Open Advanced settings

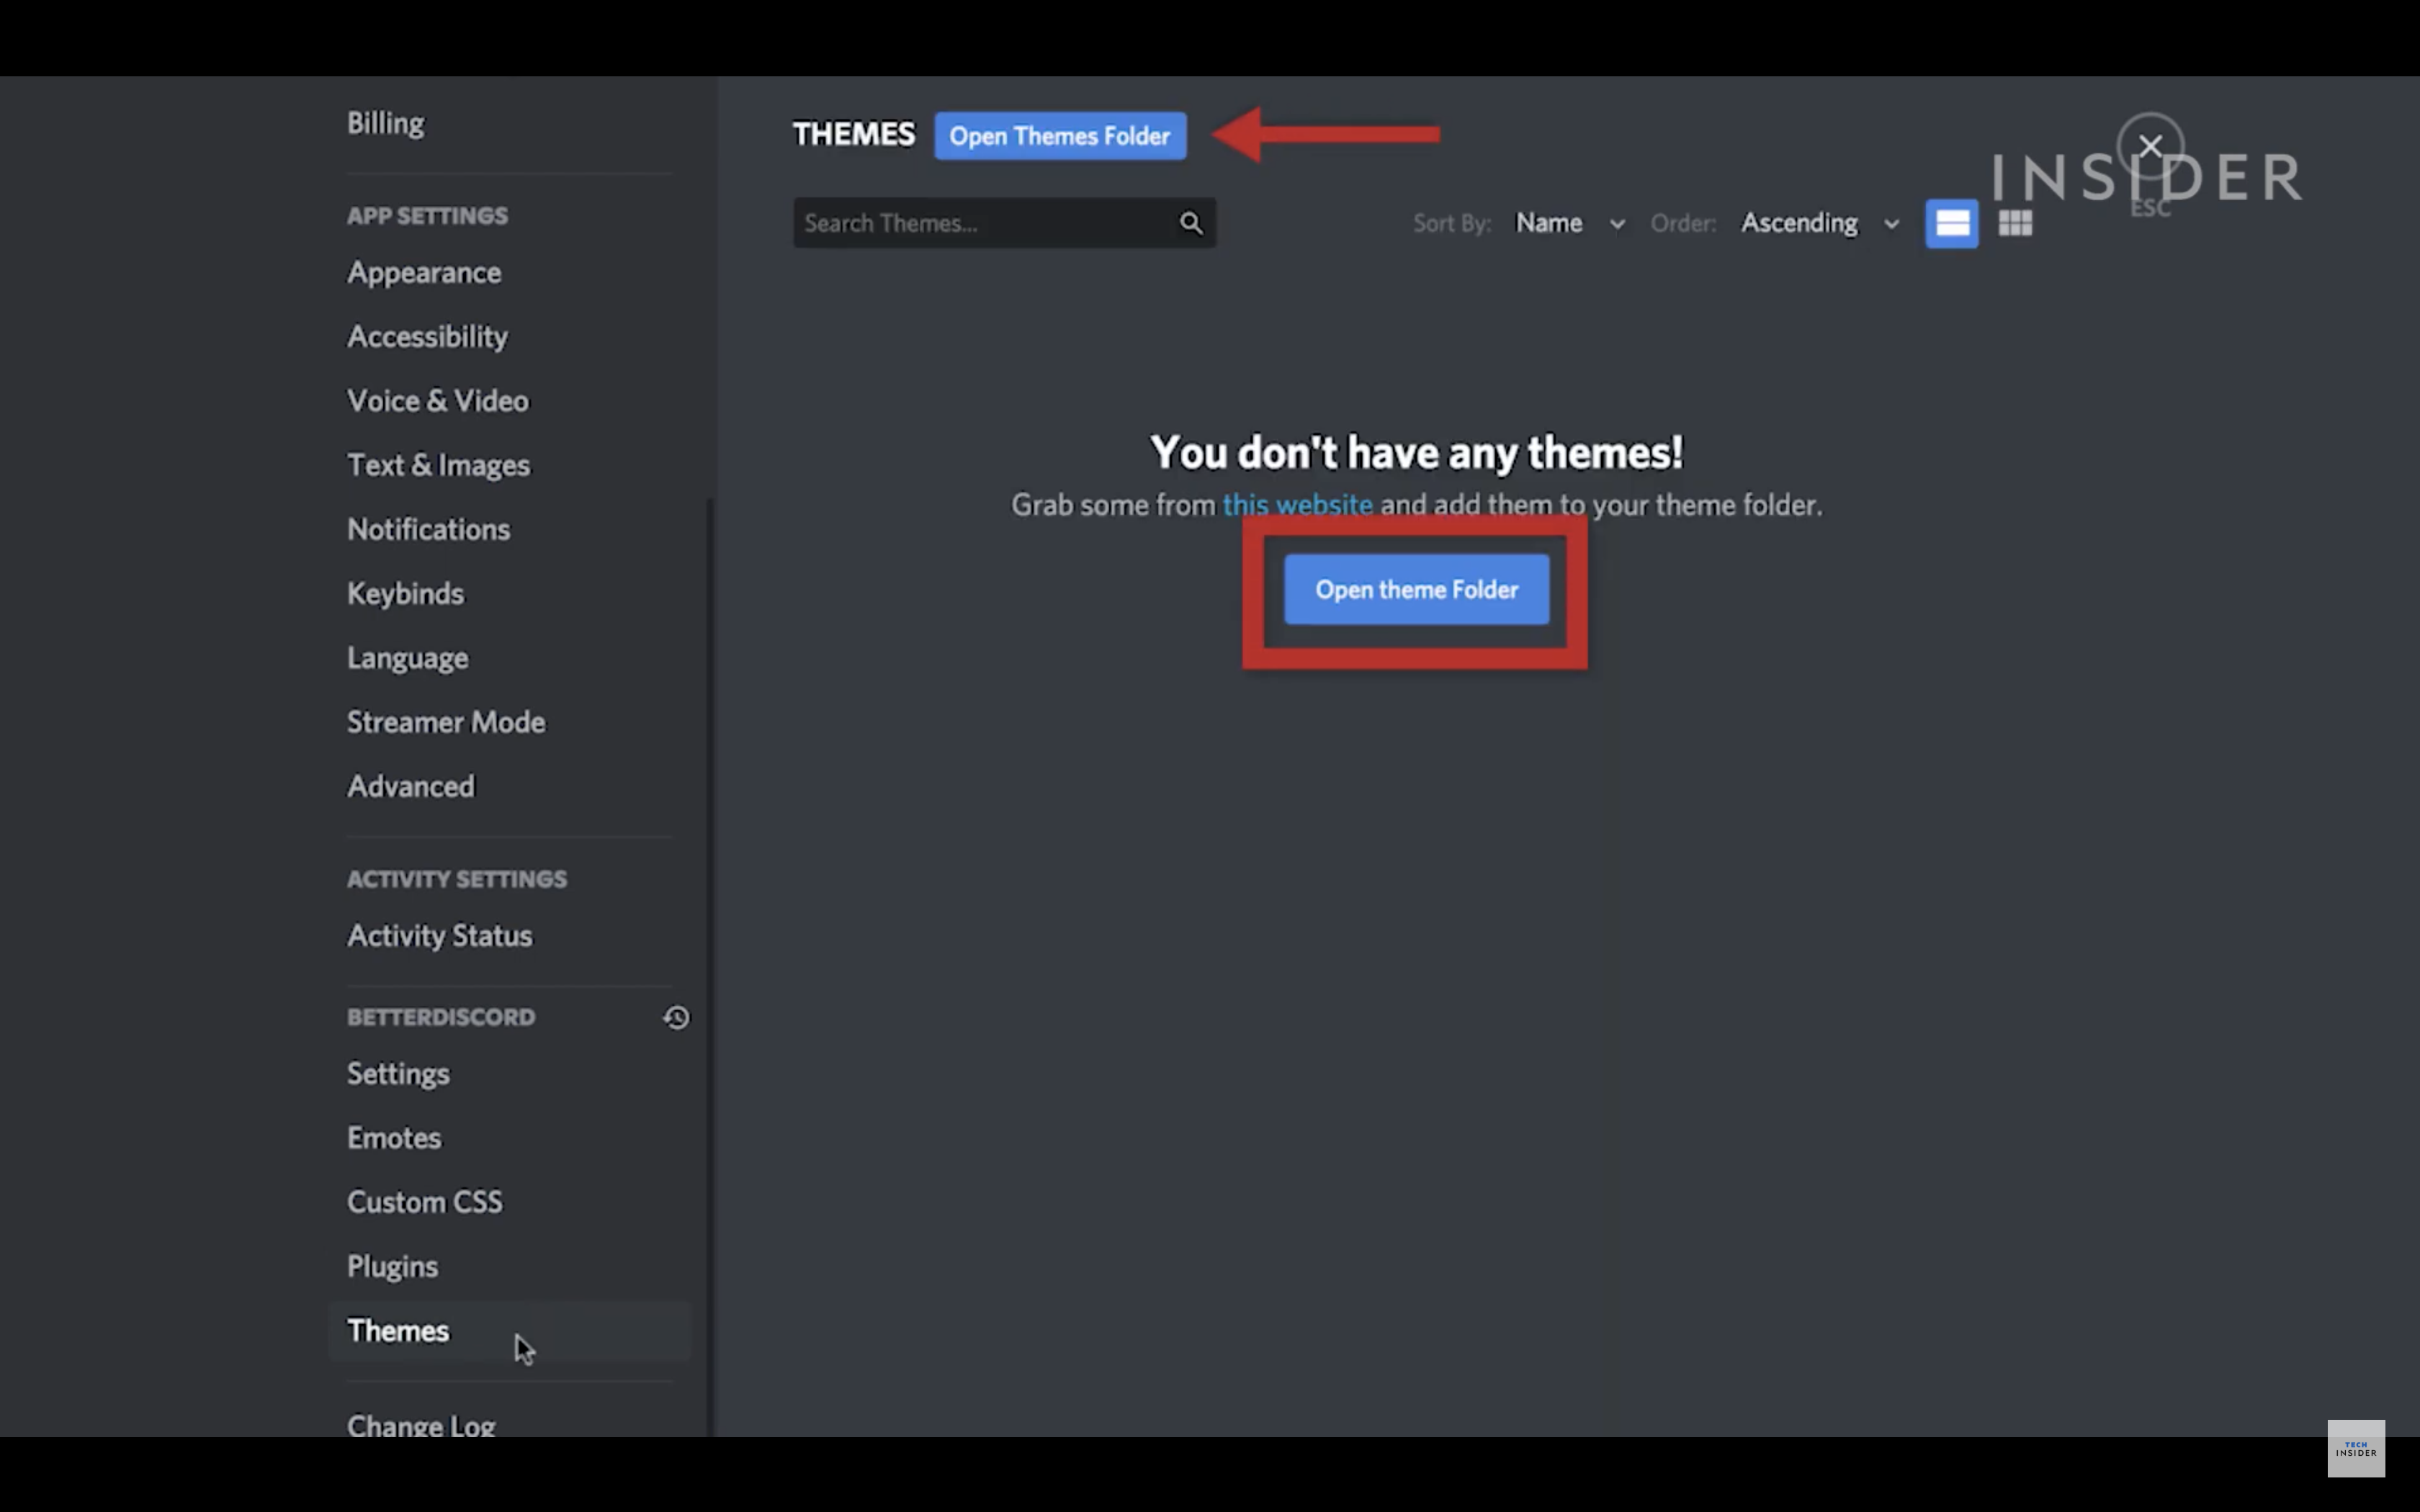(411, 786)
